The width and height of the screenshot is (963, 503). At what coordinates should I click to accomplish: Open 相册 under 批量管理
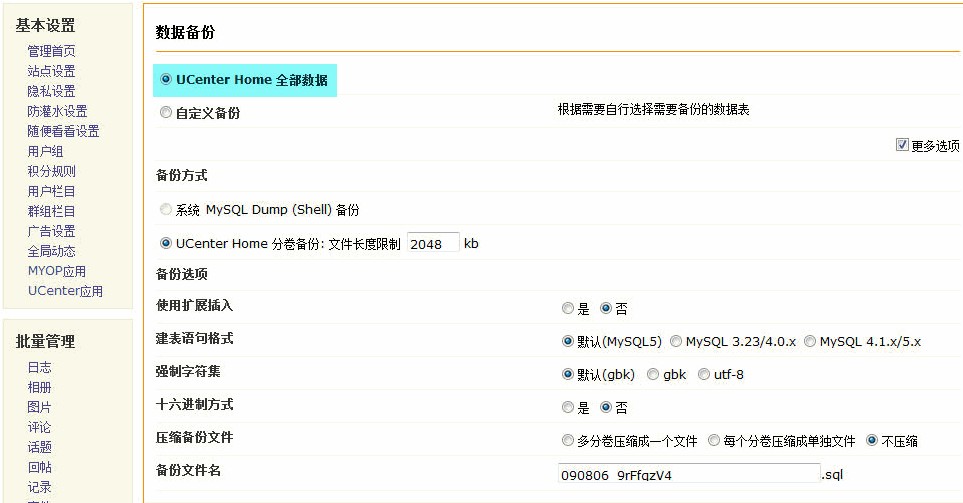(x=39, y=388)
